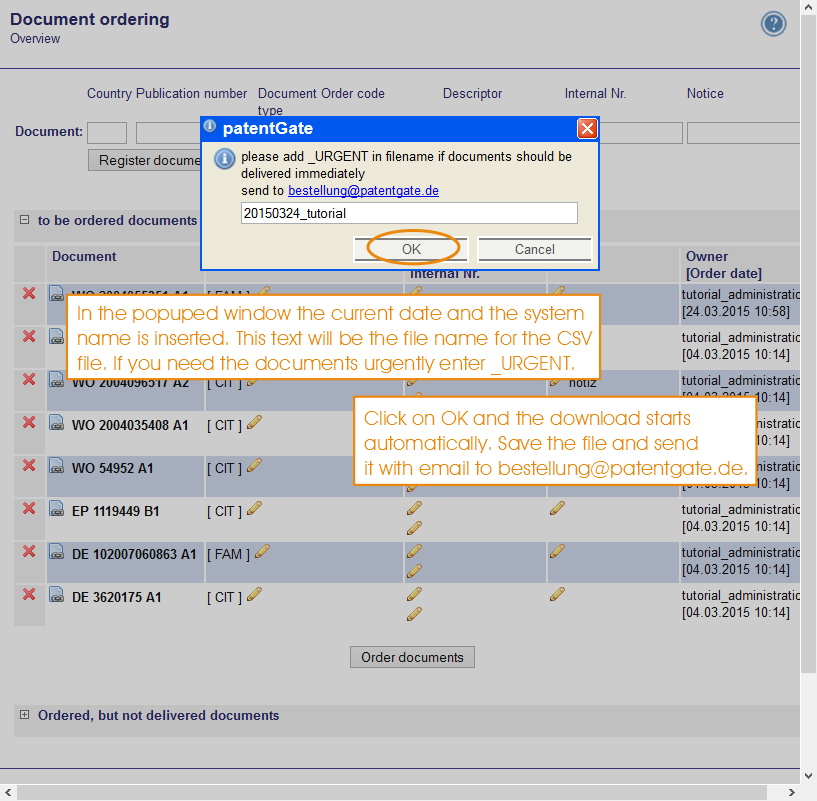817x801 pixels.
Task: Delete the DE 102007060863 A1 document row
Action: click(29, 551)
